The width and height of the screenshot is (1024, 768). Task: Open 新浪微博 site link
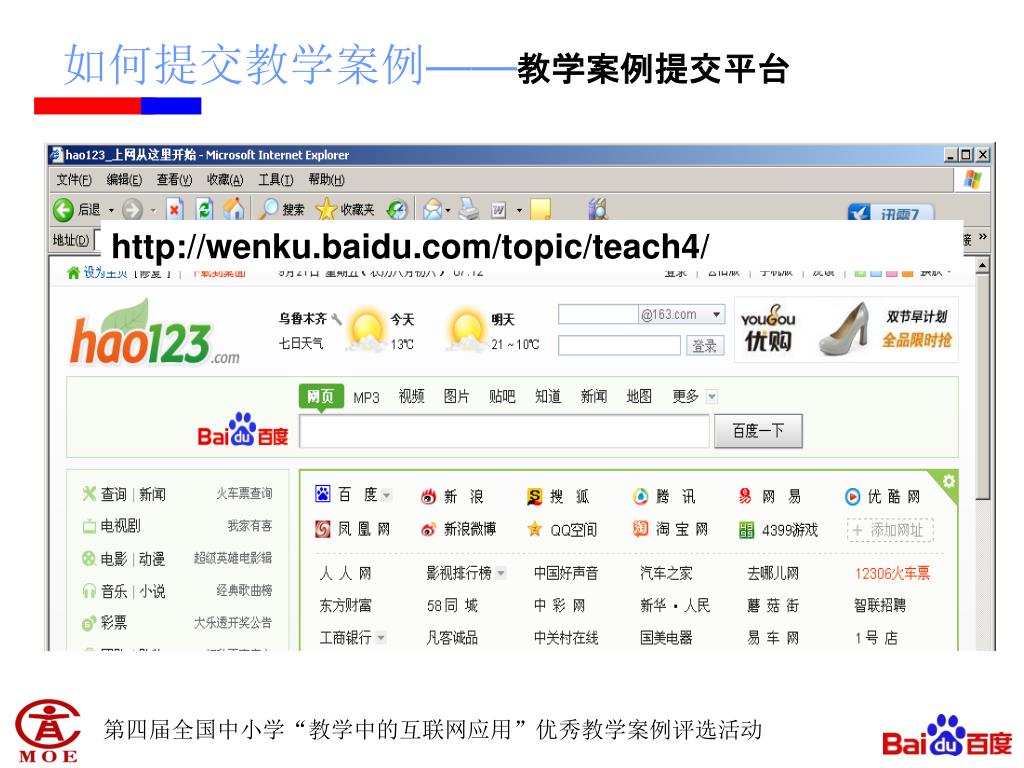[x=458, y=529]
